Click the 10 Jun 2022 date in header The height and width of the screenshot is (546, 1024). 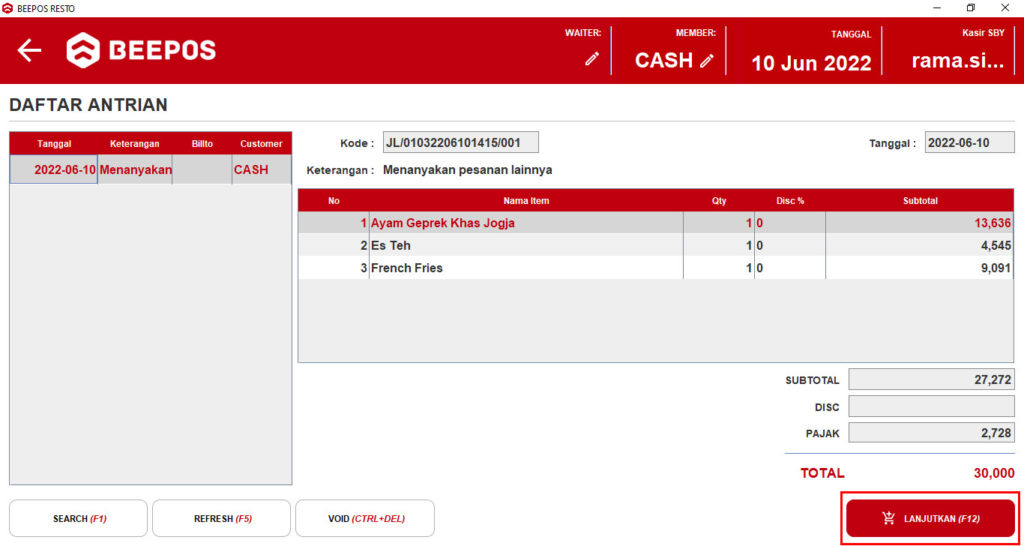811,63
